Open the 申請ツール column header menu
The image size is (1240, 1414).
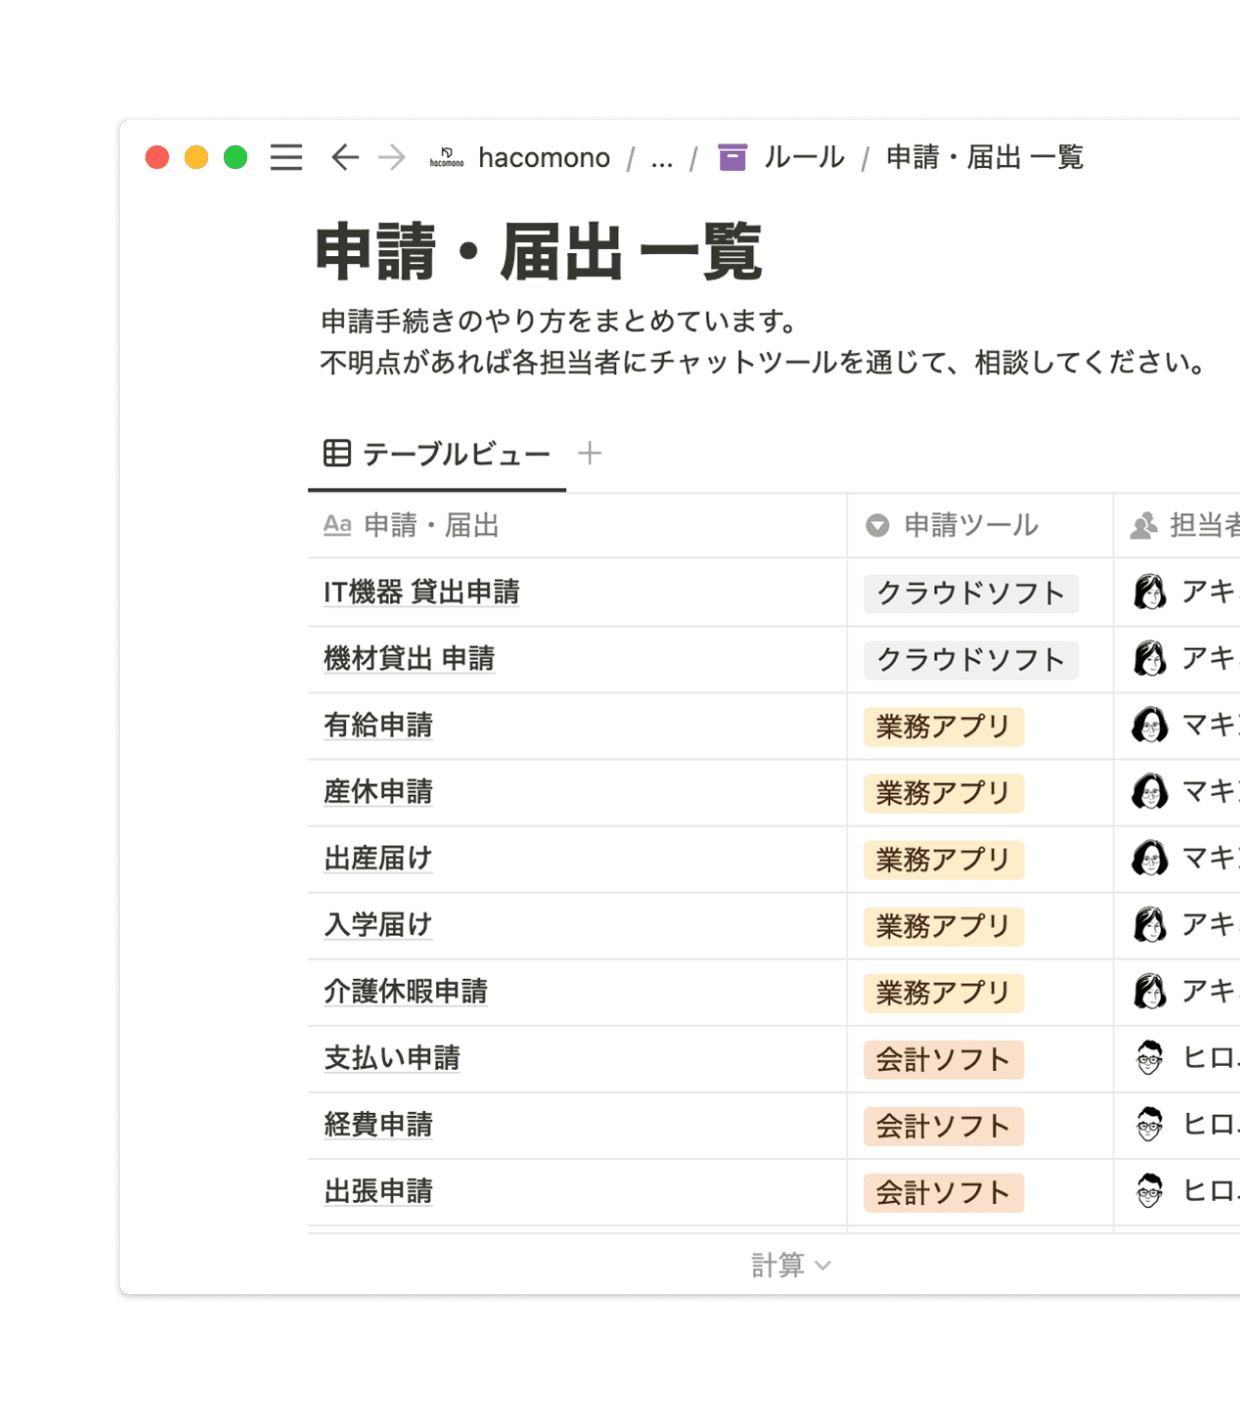969,525
